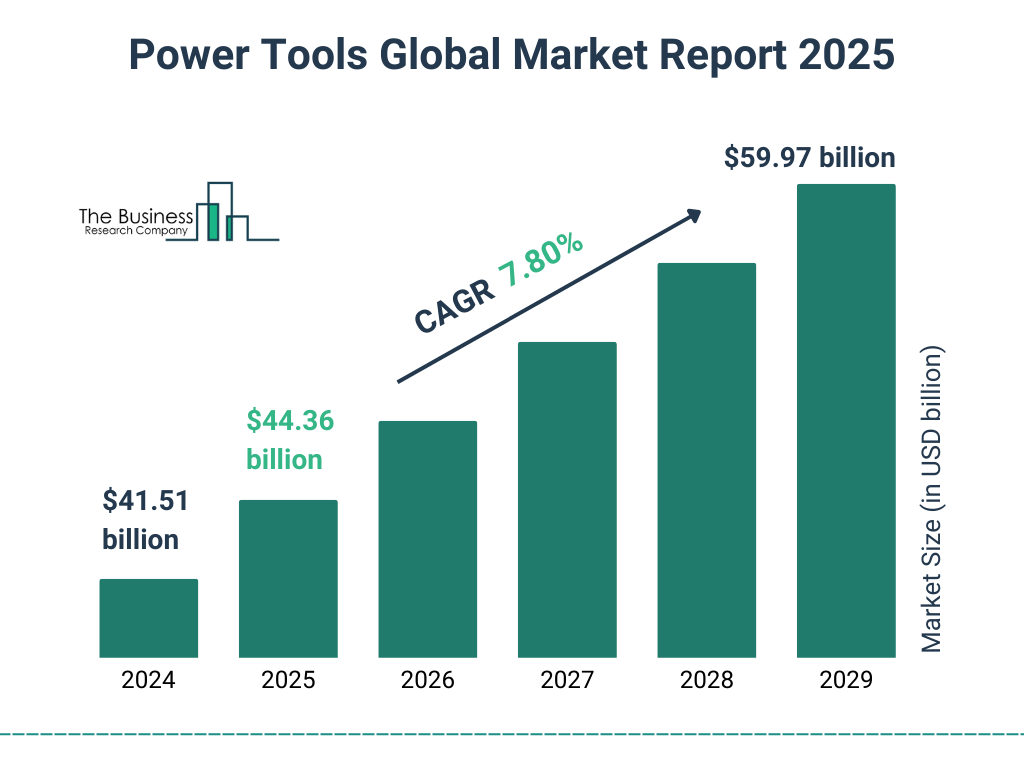Click the 2025 bar in chart
Viewport: 1024px width, 768px height.
tap(288, 578)
